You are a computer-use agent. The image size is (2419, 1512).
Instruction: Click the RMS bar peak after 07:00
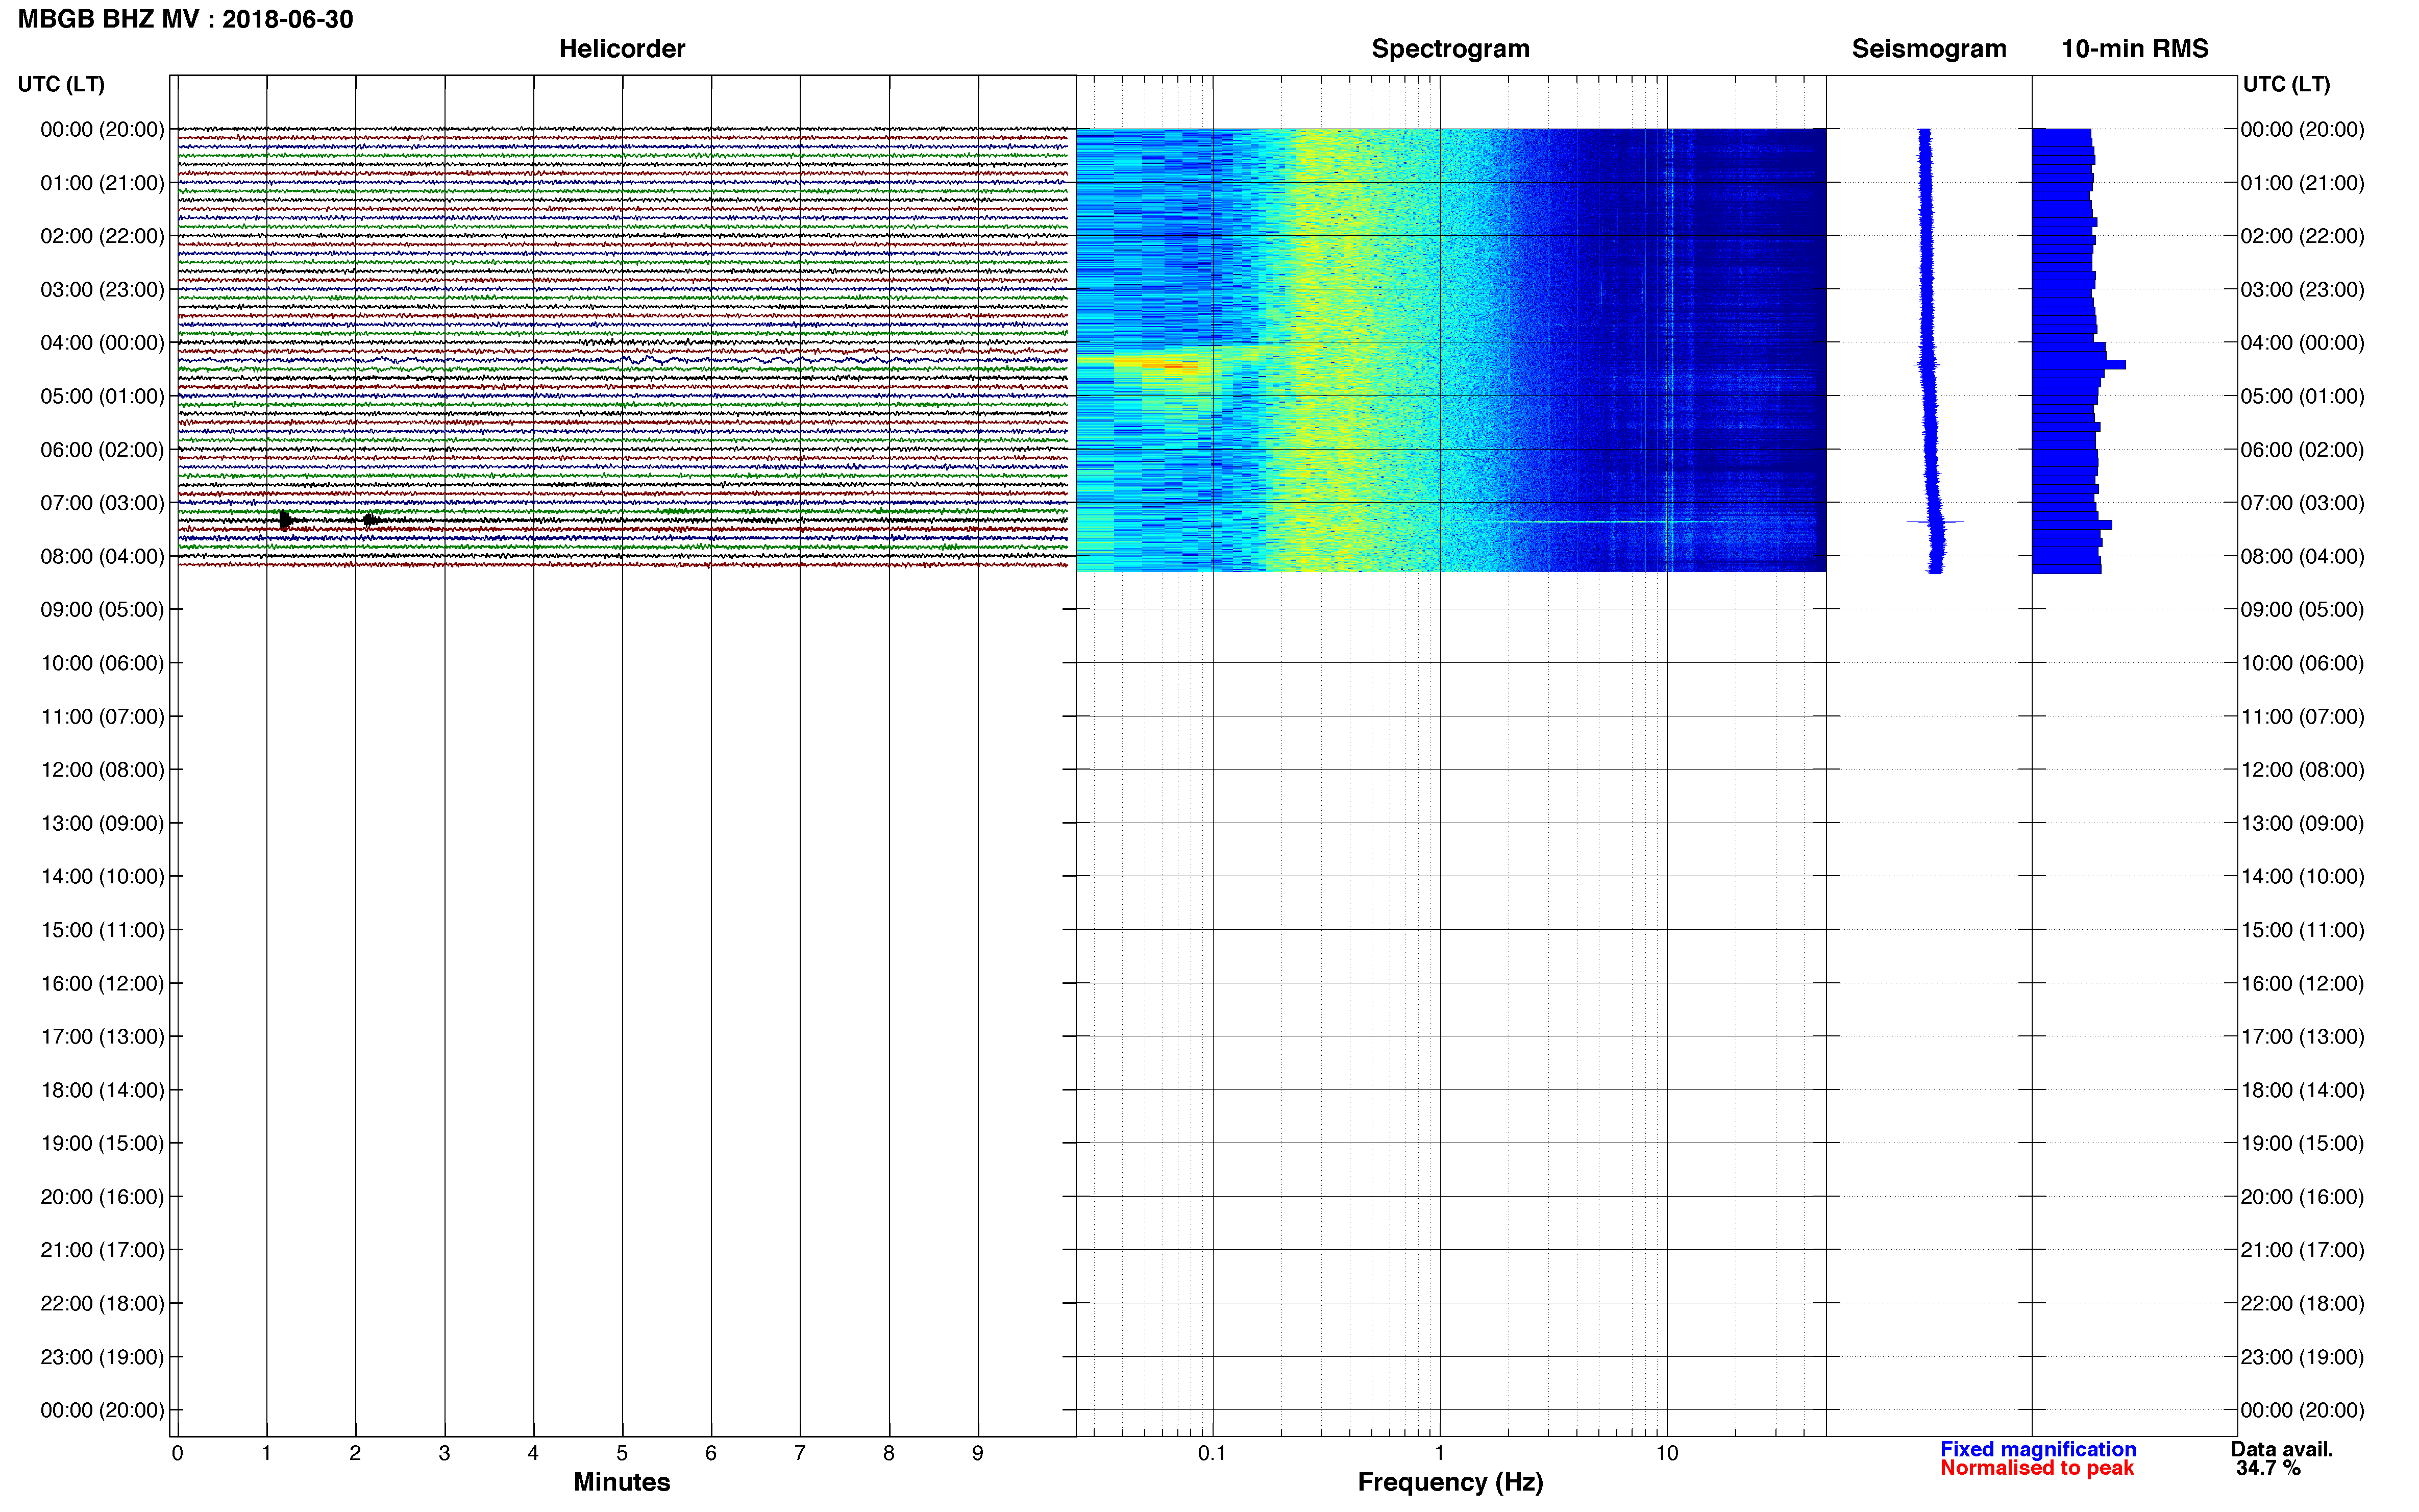2072,525
